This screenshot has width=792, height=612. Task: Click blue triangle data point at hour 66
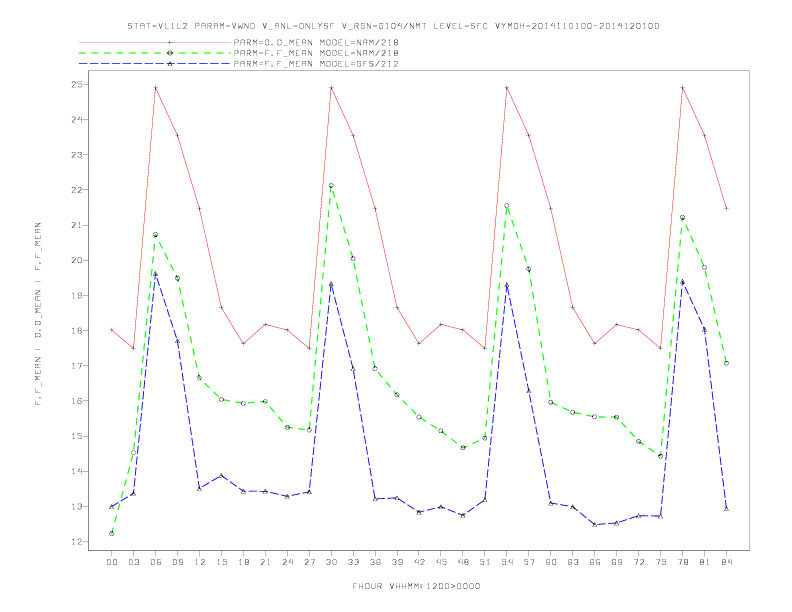pos(595,525)
